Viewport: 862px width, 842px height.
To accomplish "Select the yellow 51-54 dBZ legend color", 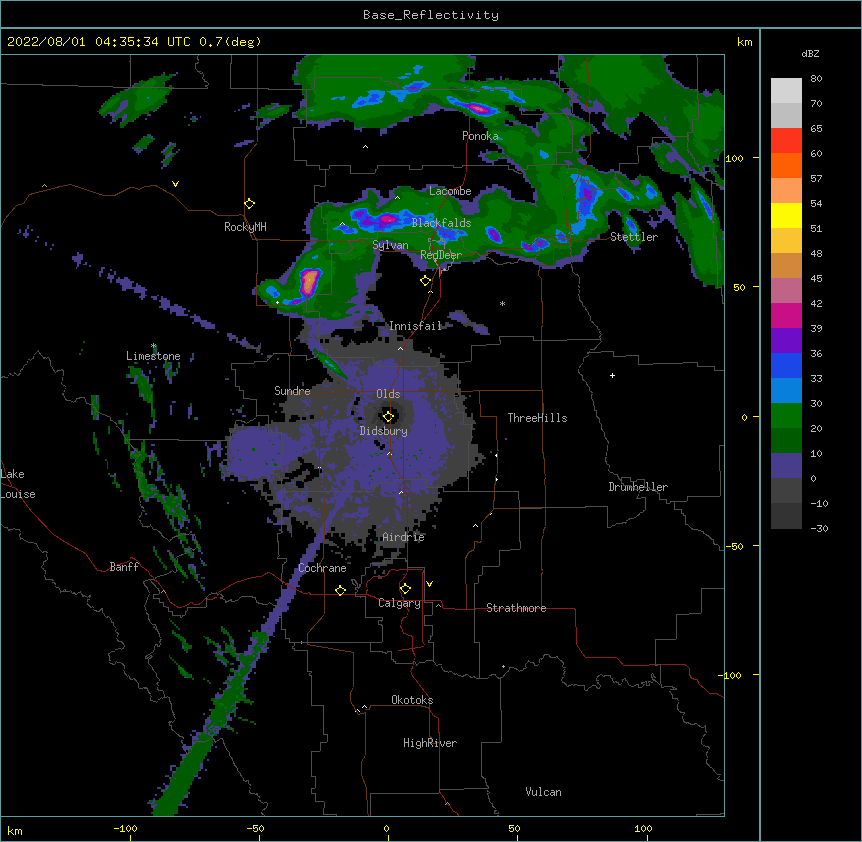I will [786, 215].
